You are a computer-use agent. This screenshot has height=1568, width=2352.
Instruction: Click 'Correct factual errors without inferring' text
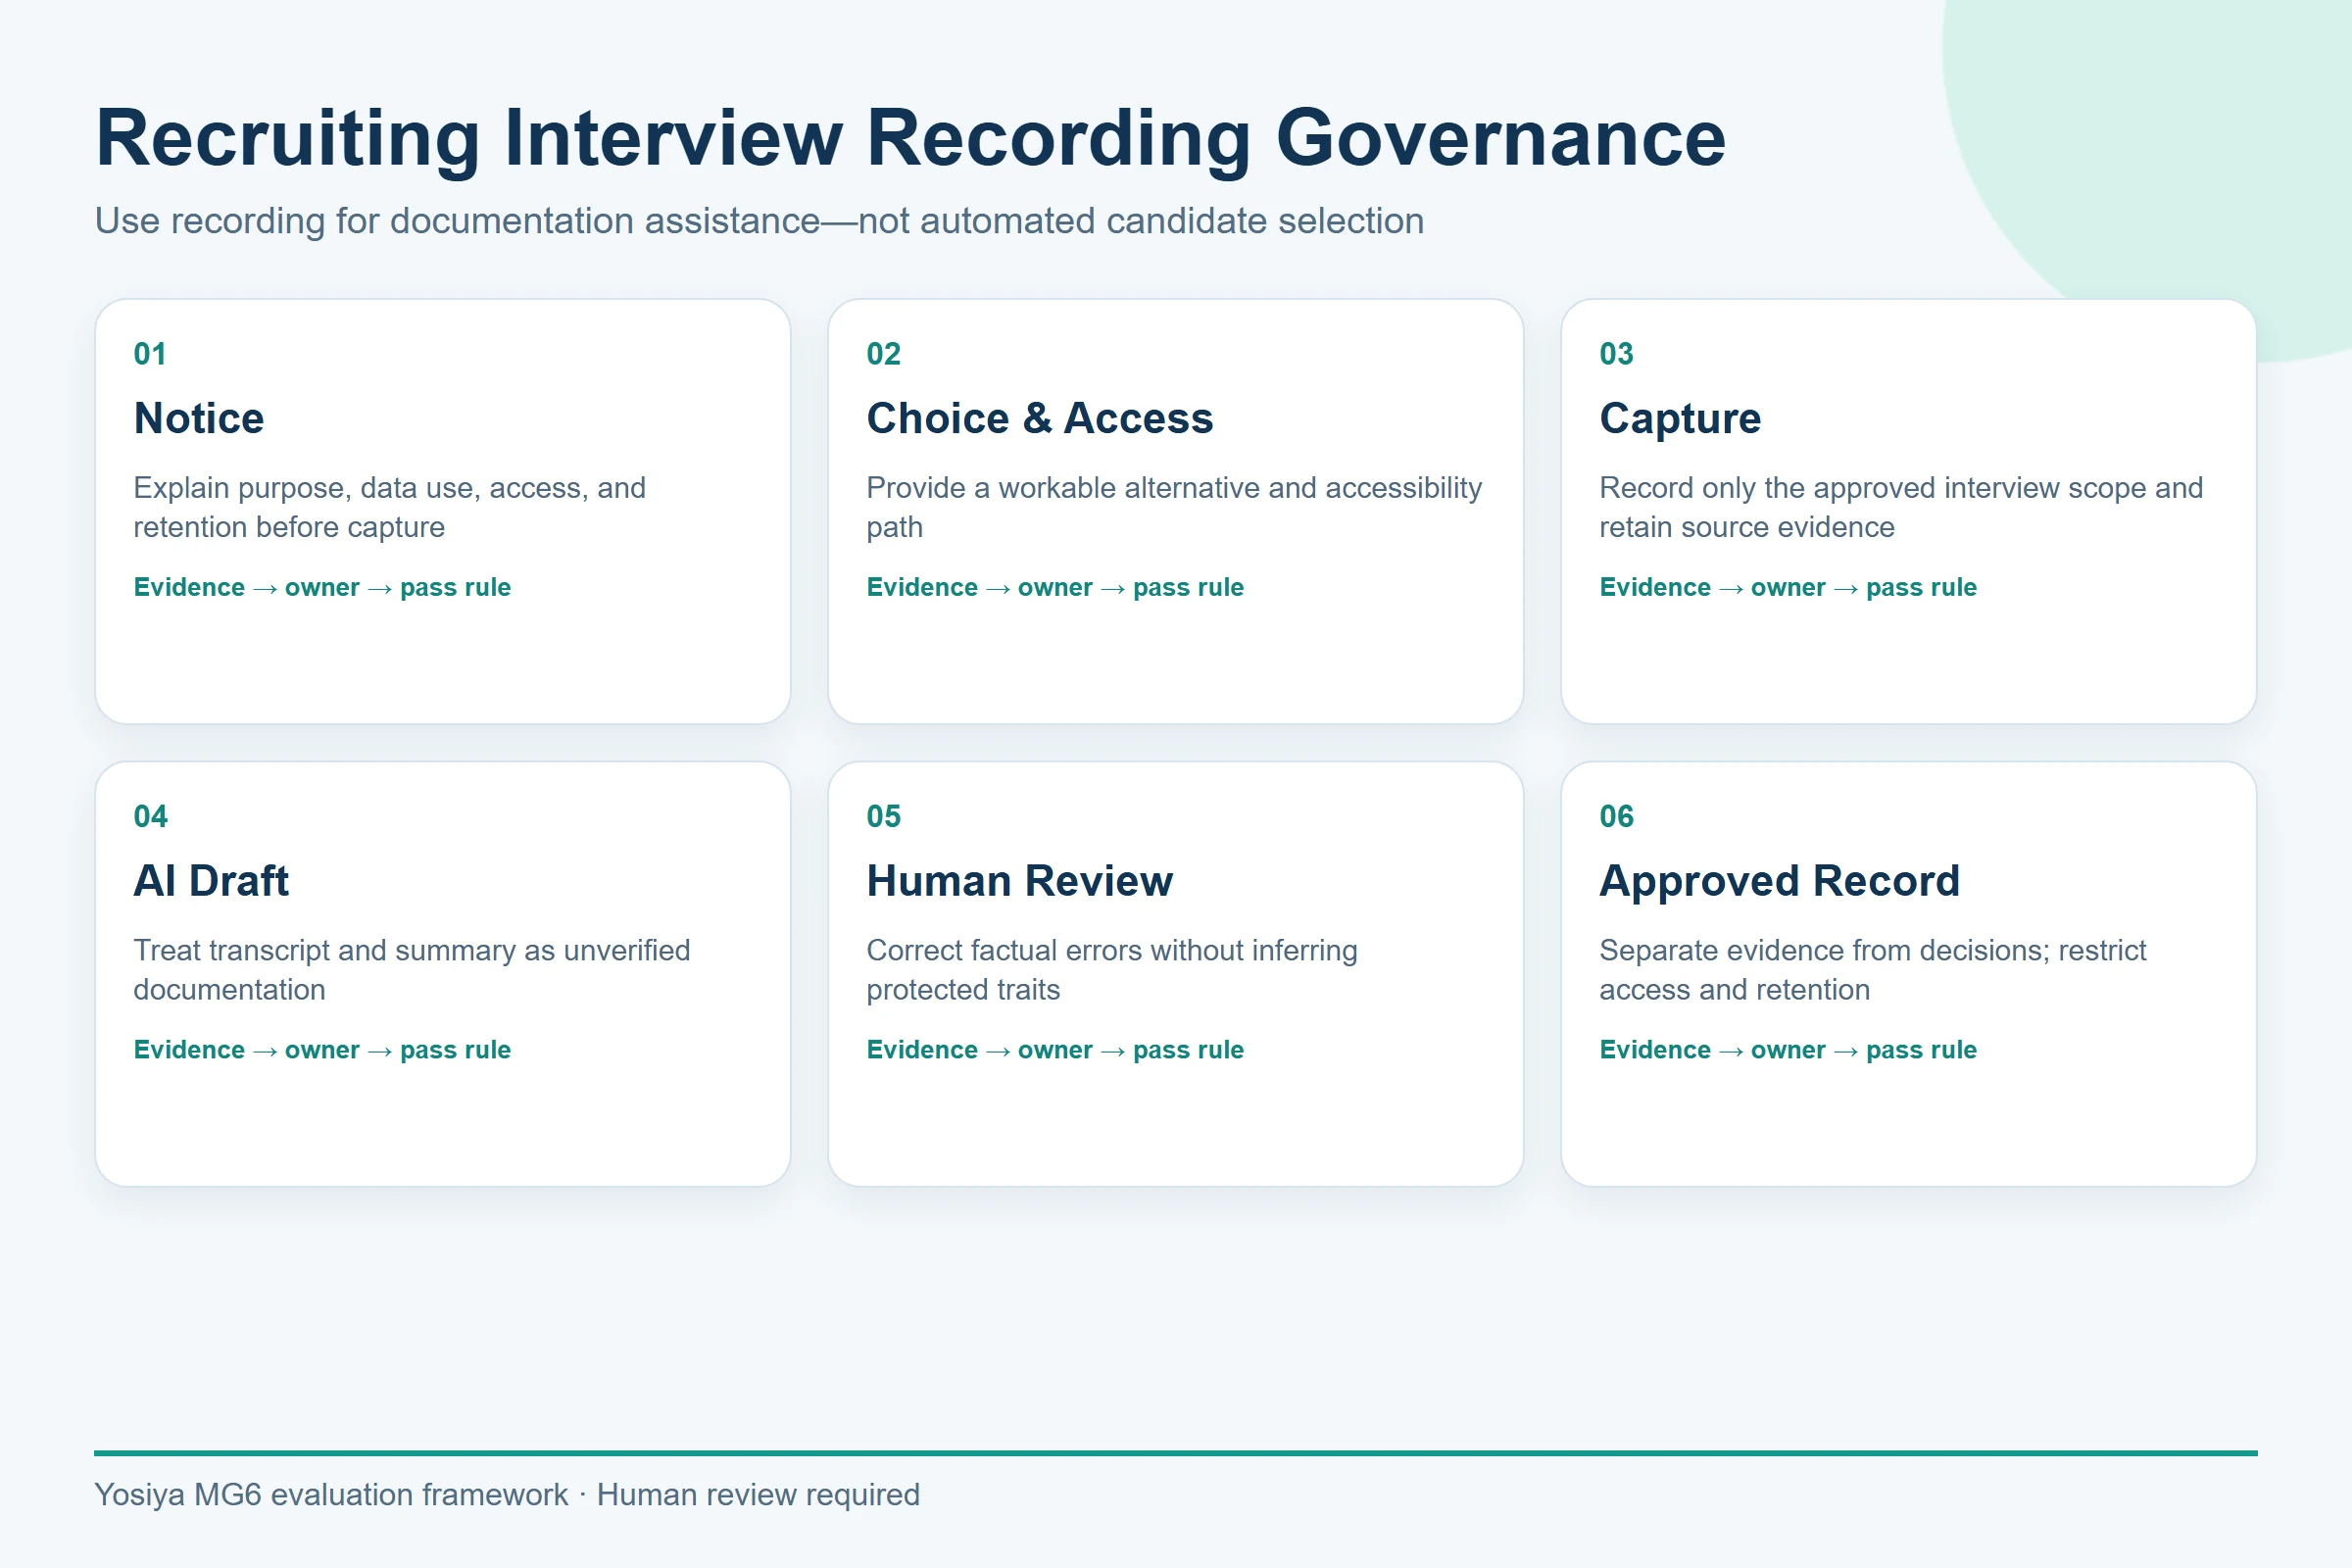[1112, 970]
